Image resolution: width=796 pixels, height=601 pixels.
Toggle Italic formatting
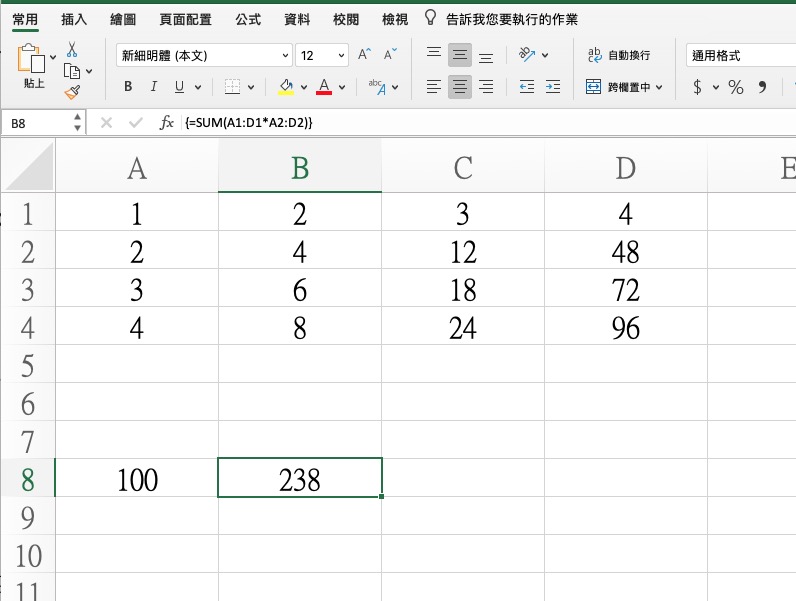point(153,87)
